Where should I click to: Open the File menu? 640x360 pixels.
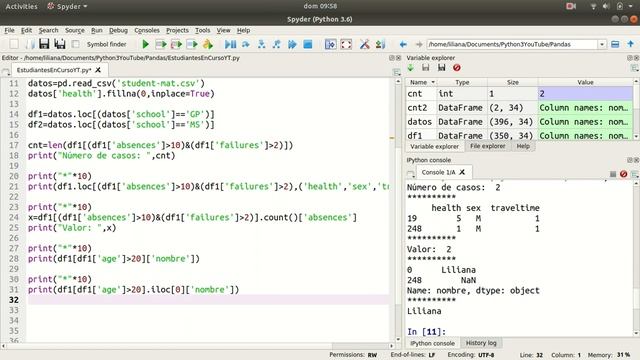(x=9, y=30)
